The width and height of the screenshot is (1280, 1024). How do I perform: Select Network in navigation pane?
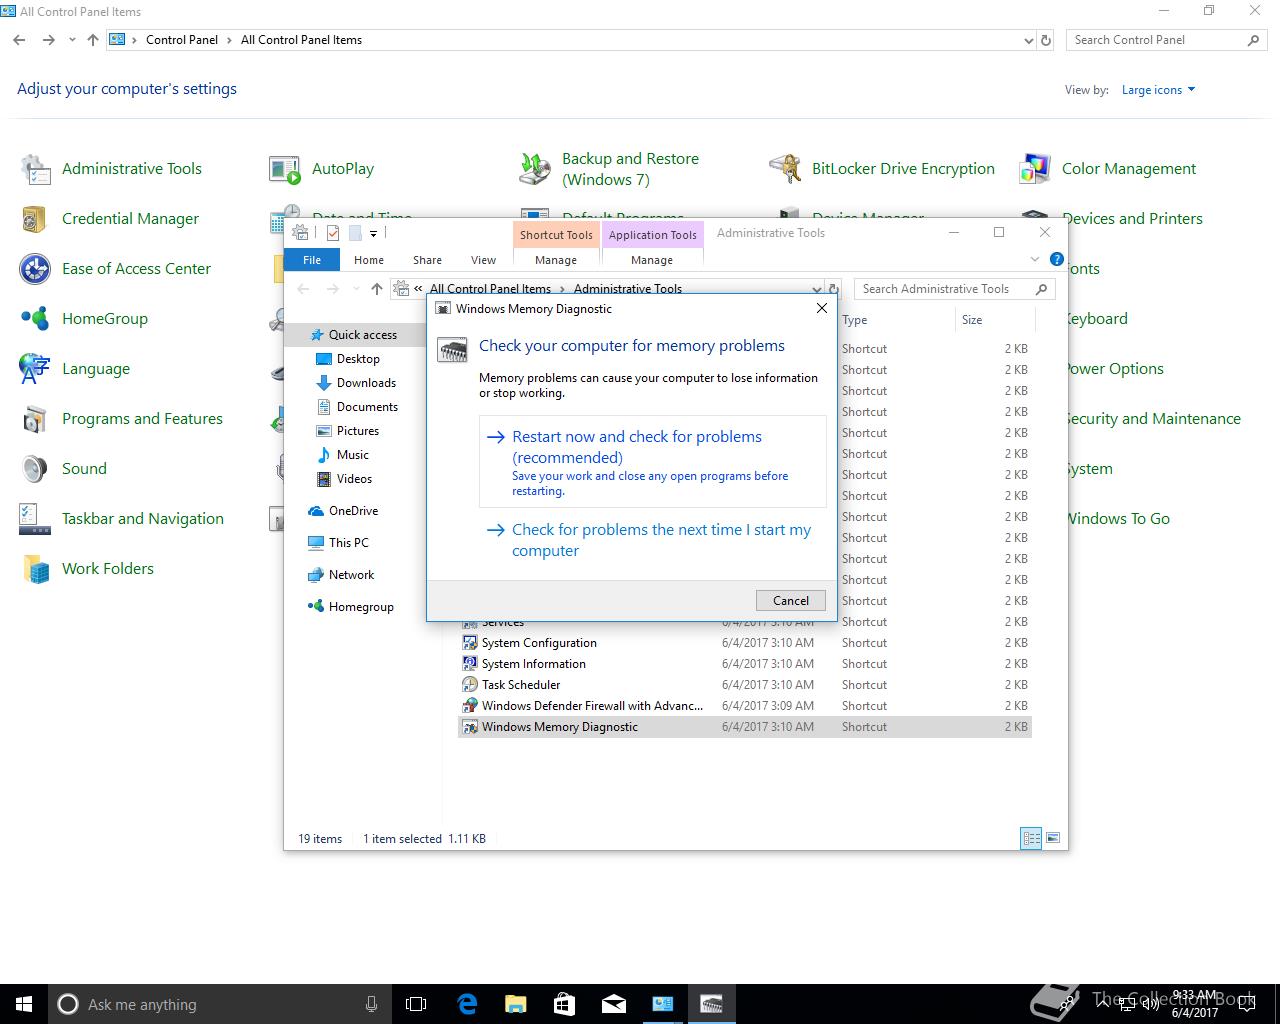351,575
